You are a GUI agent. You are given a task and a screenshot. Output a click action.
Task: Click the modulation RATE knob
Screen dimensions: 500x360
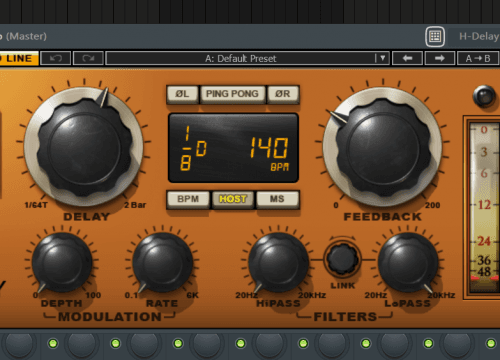click(163, 263)
